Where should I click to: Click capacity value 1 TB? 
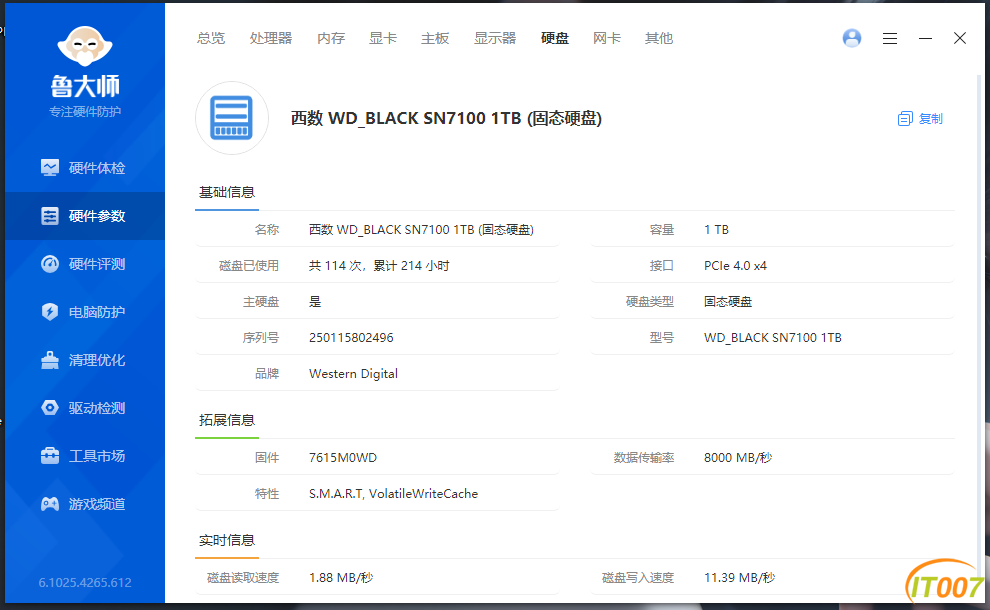coord(717,230)
